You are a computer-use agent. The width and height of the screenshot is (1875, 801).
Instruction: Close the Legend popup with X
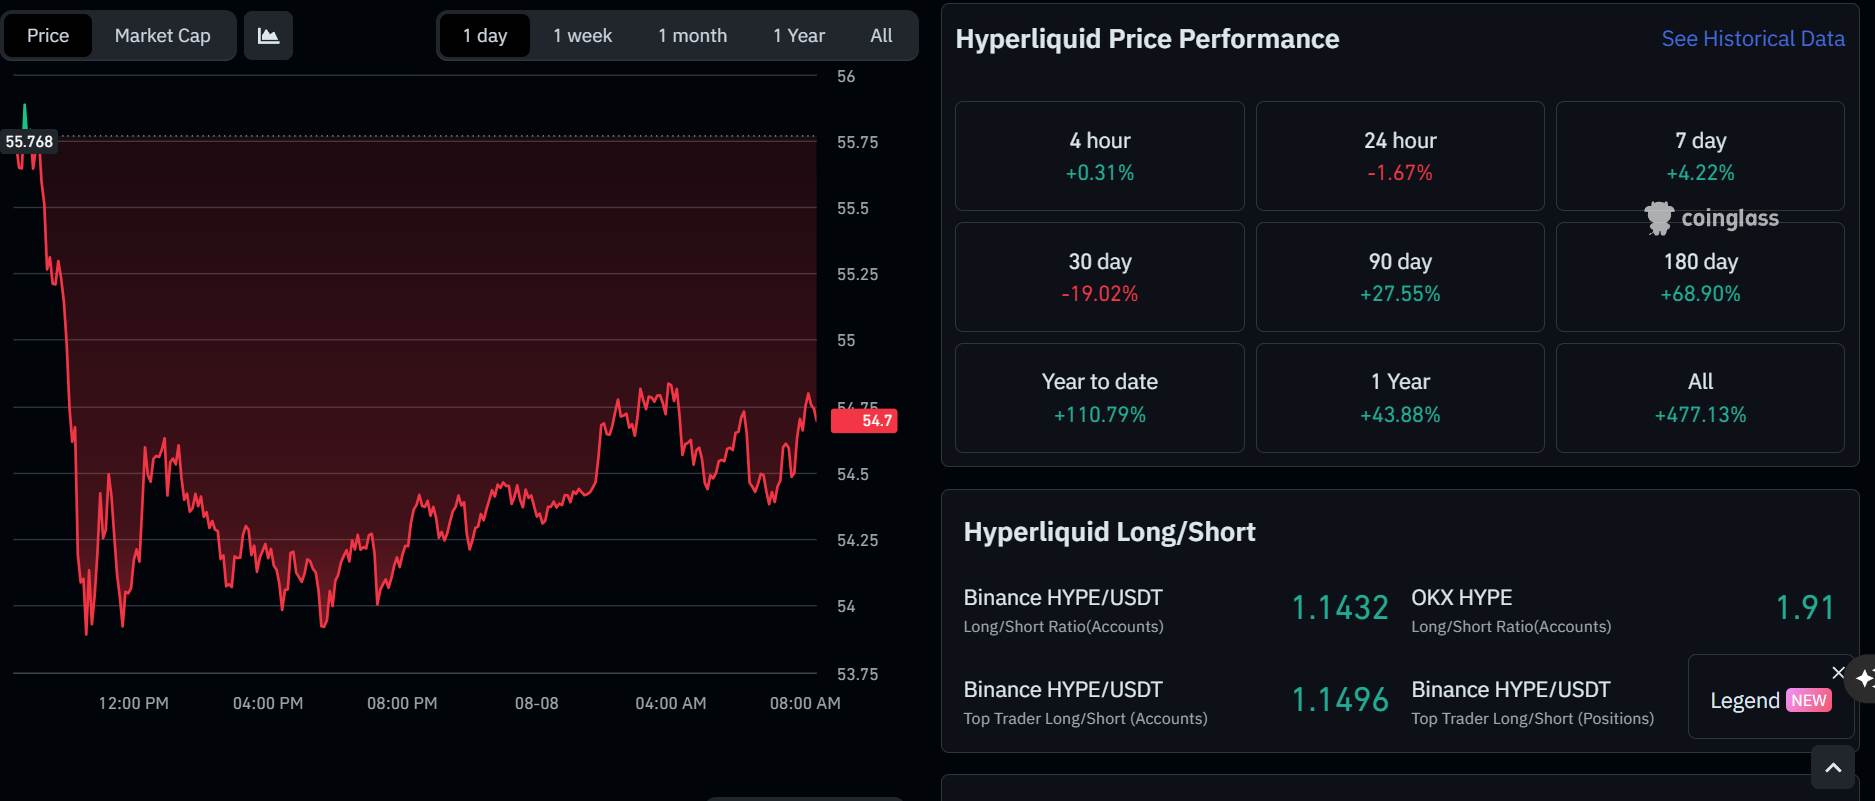(x=1838, y=672)
